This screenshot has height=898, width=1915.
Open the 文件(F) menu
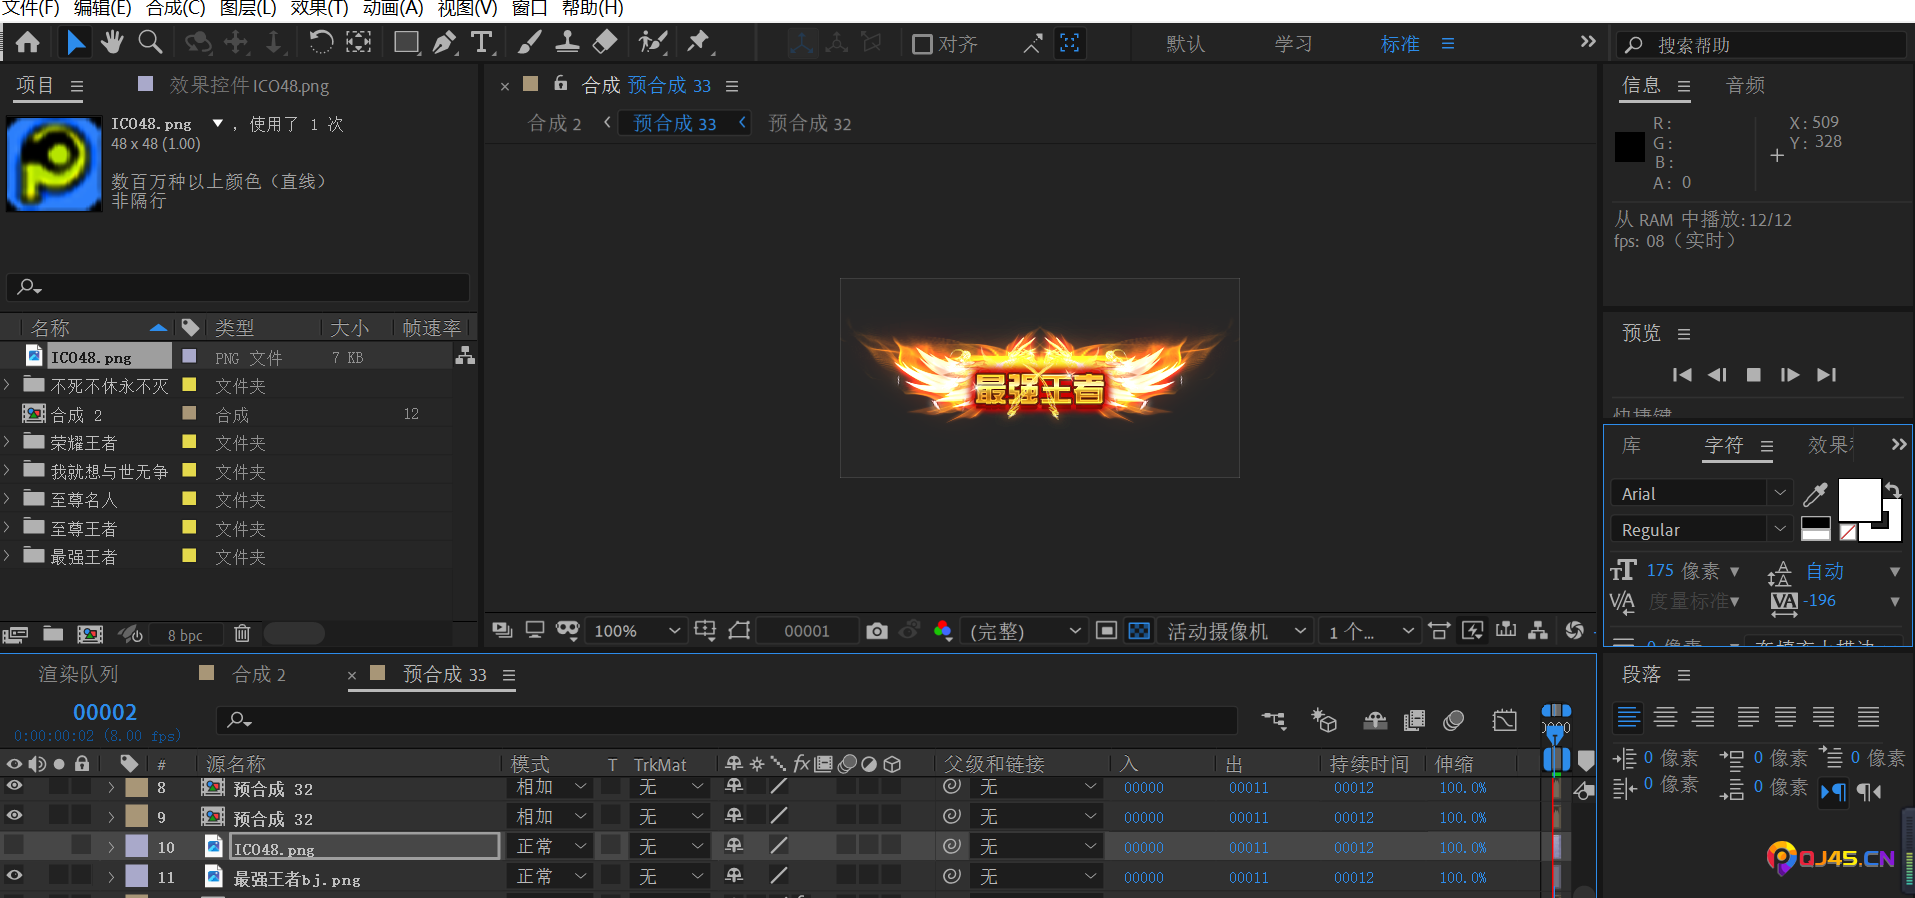point(32,9)
